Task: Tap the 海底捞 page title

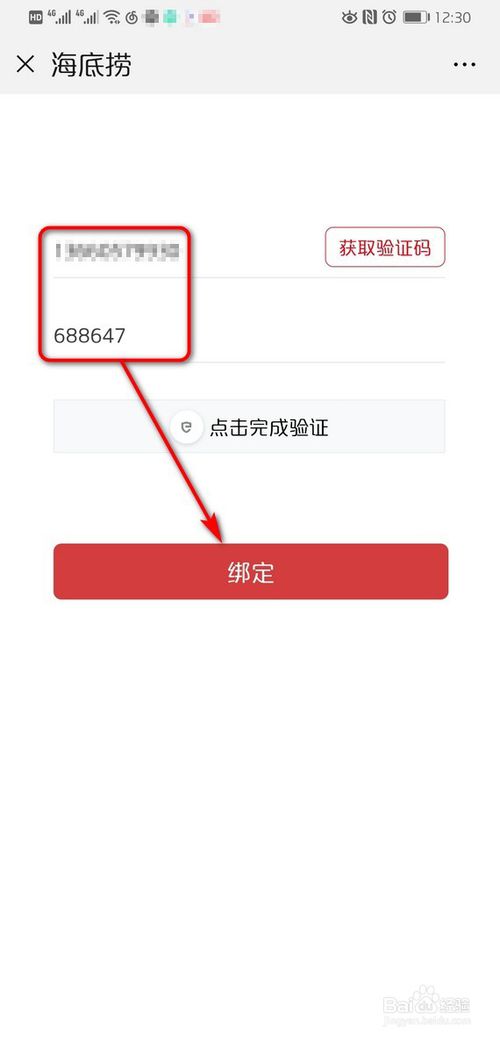Action: click(91, 65)
